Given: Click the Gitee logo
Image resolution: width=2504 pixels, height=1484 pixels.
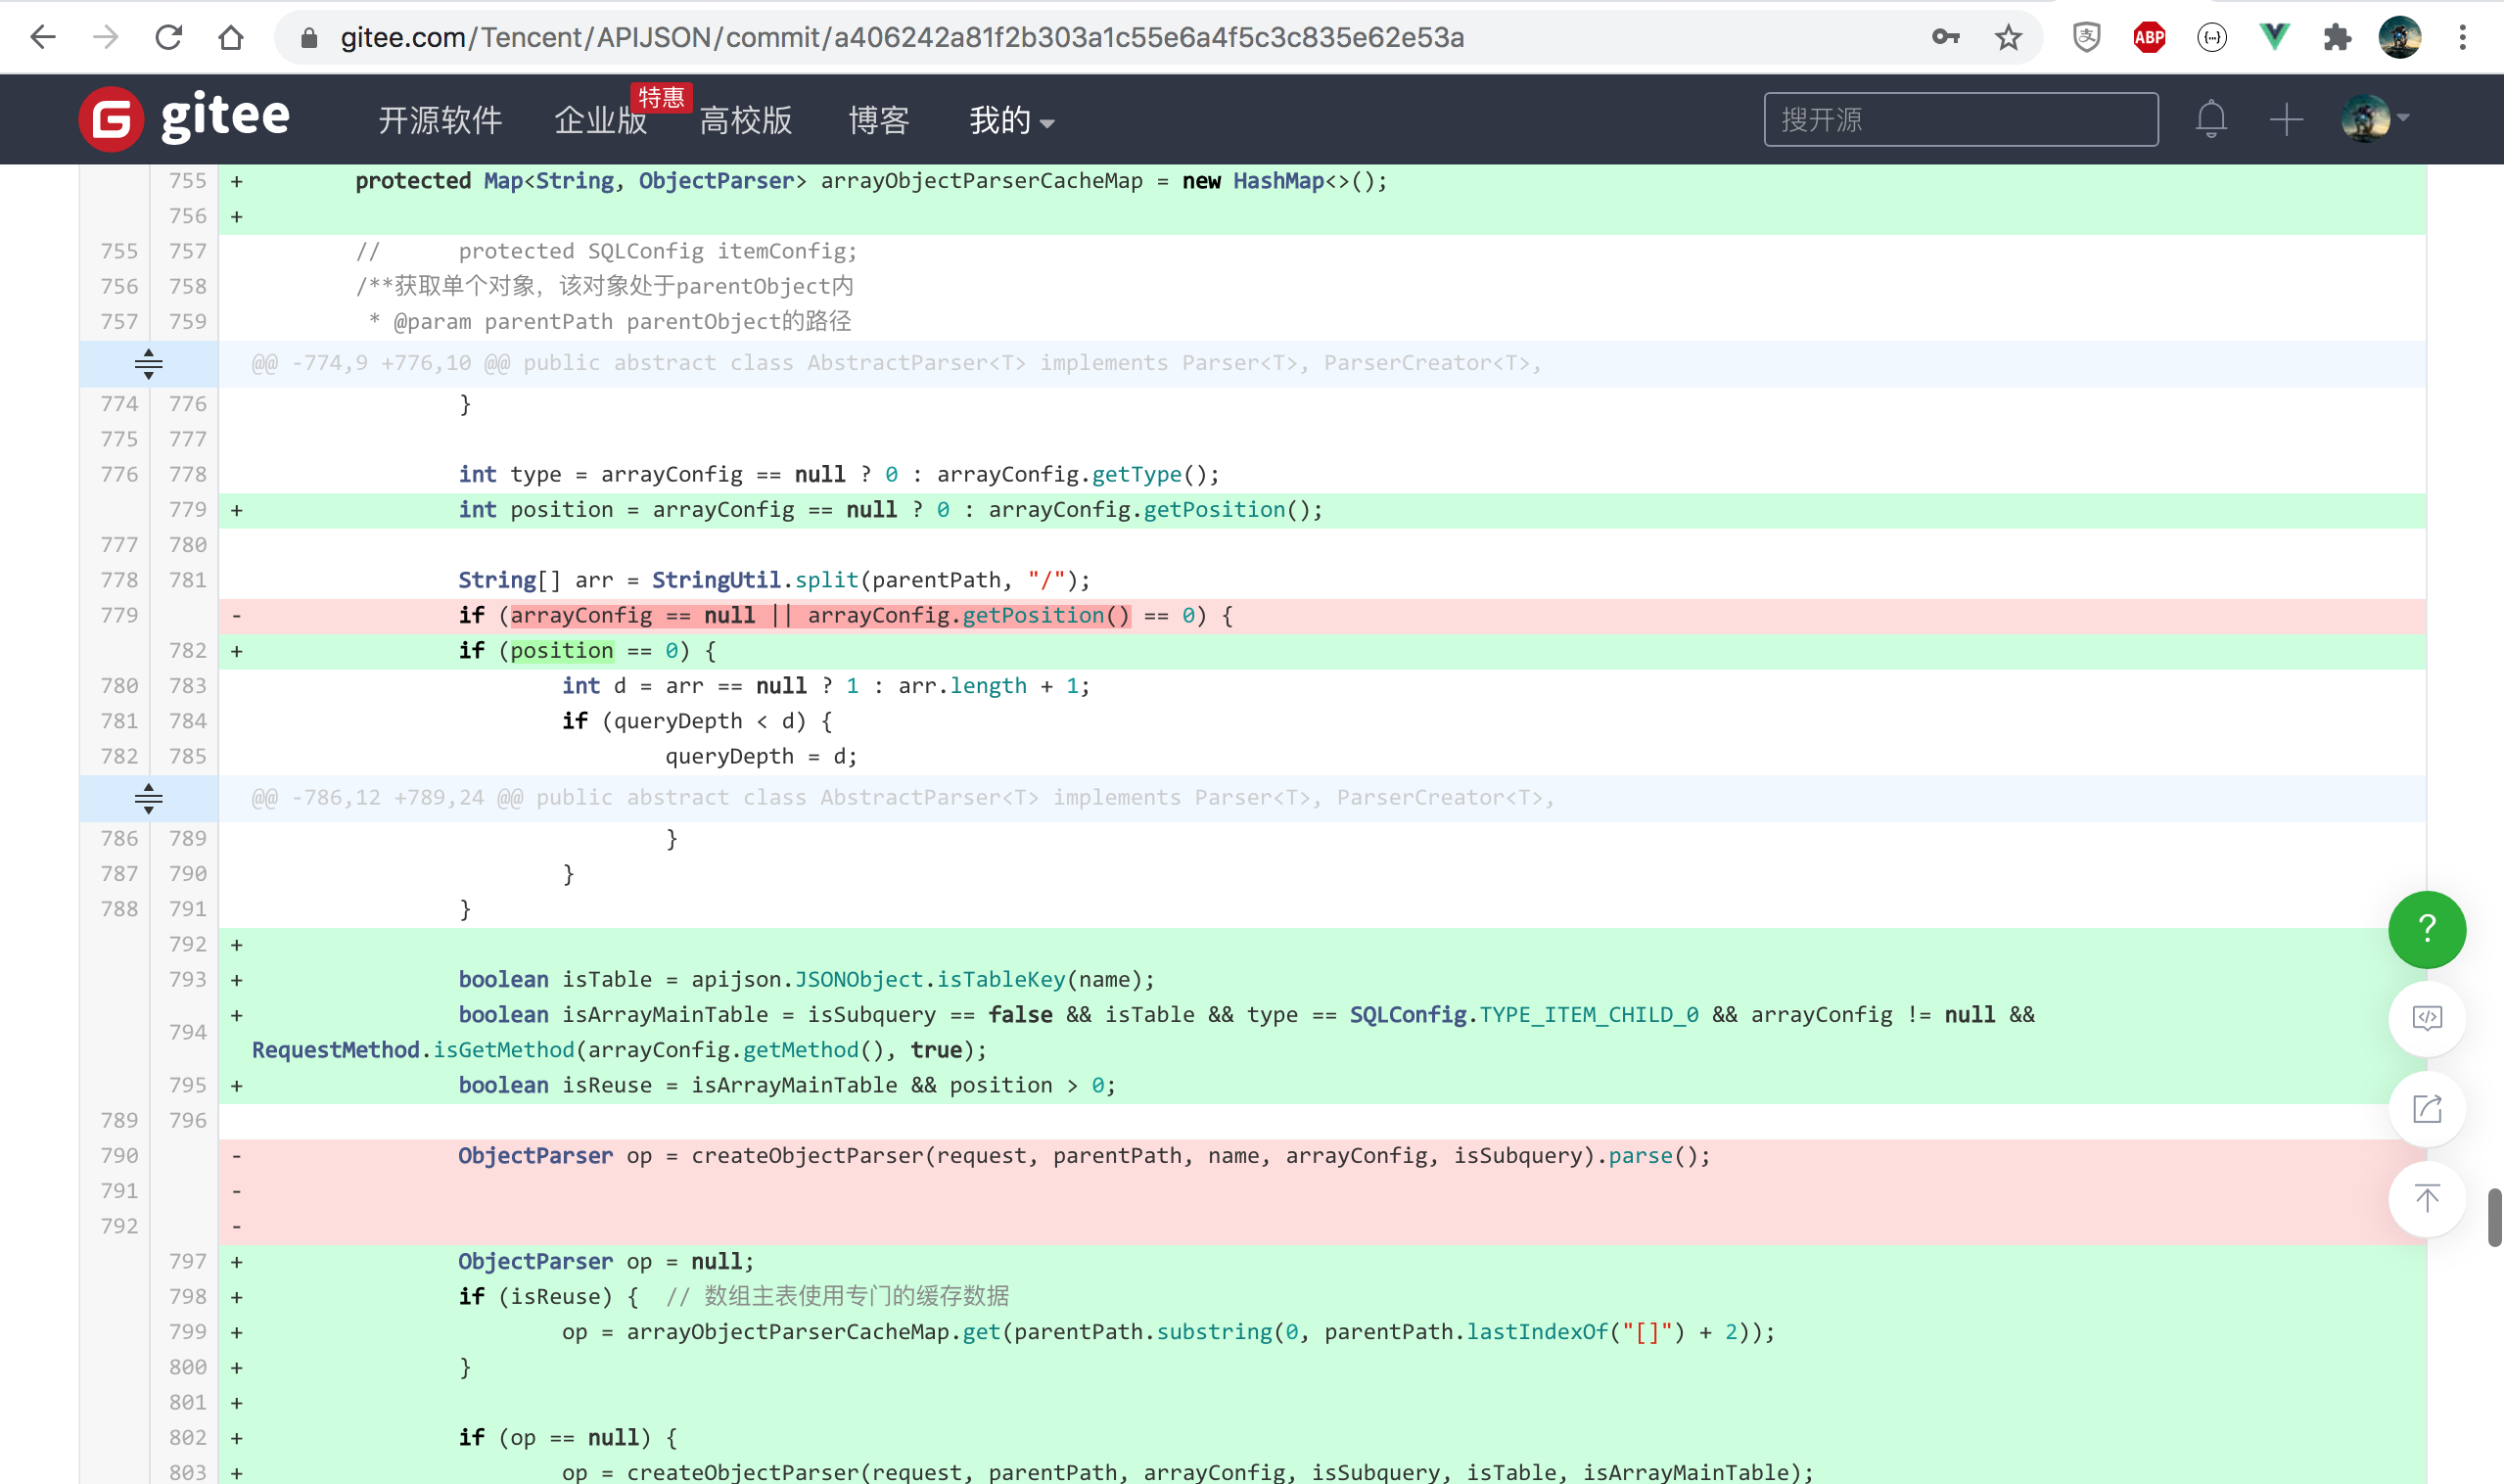Looking at the screenshot, I should coord(185,119).
